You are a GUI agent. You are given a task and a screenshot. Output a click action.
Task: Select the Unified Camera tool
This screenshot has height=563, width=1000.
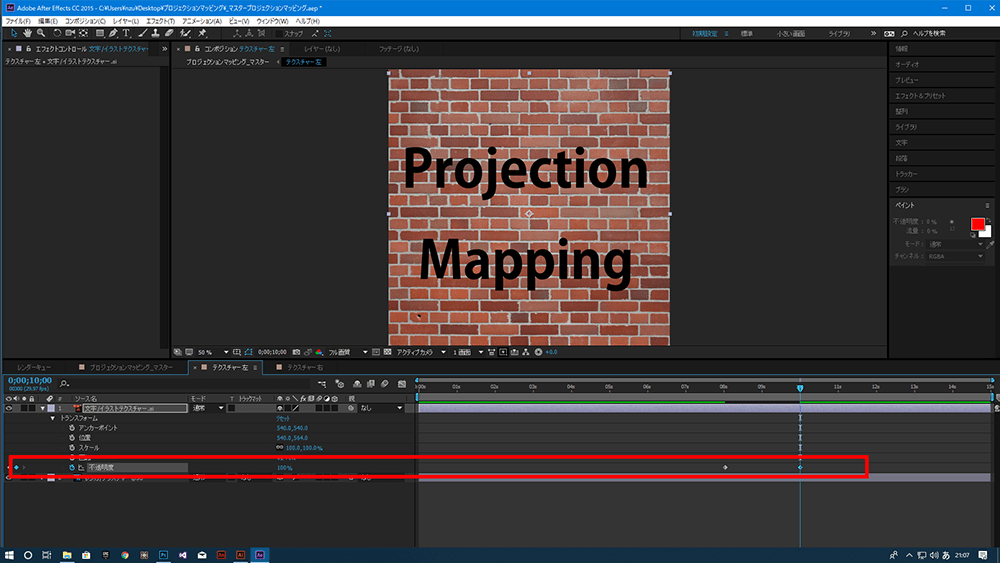click(70, 33)
